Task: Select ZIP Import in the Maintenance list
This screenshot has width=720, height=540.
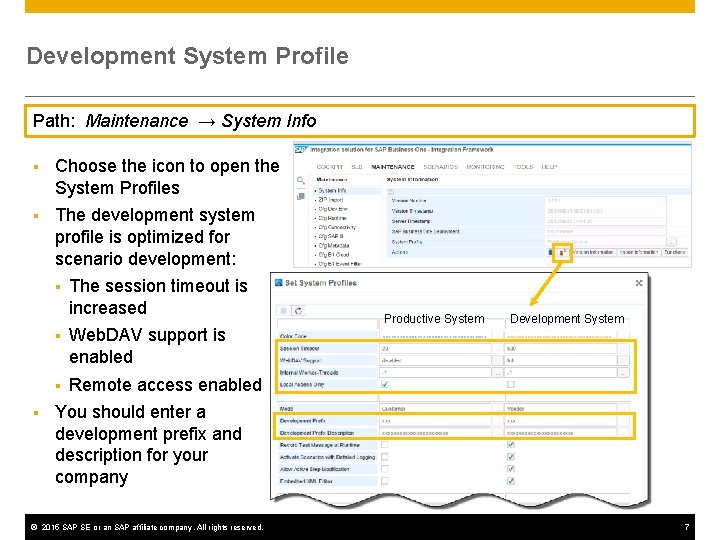Action: point(331,200)
